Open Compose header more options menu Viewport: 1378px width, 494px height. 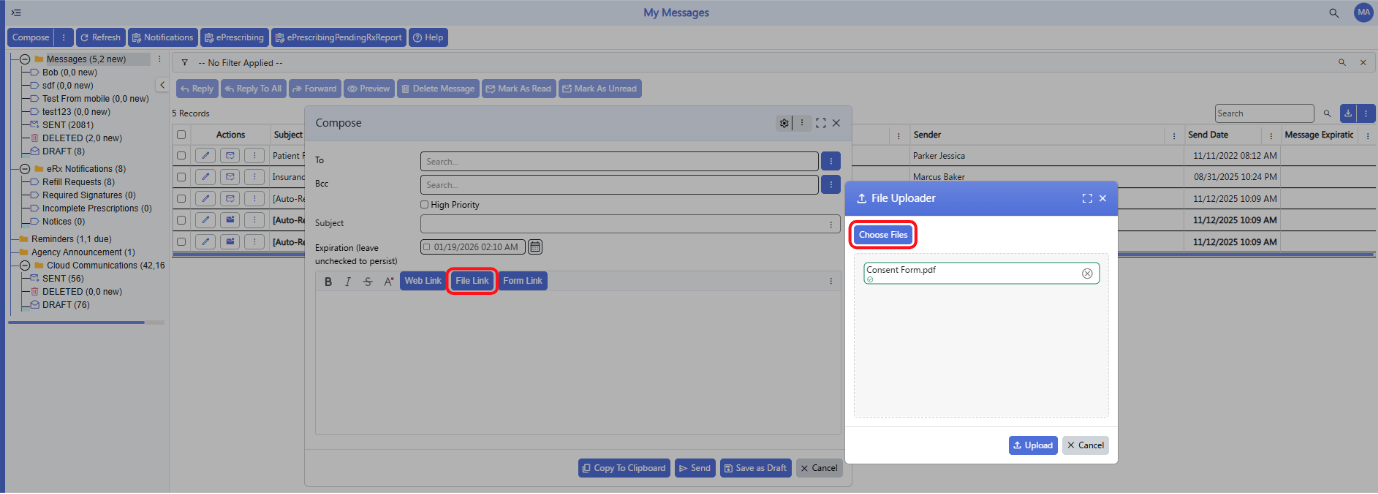[x=802, y=123]
